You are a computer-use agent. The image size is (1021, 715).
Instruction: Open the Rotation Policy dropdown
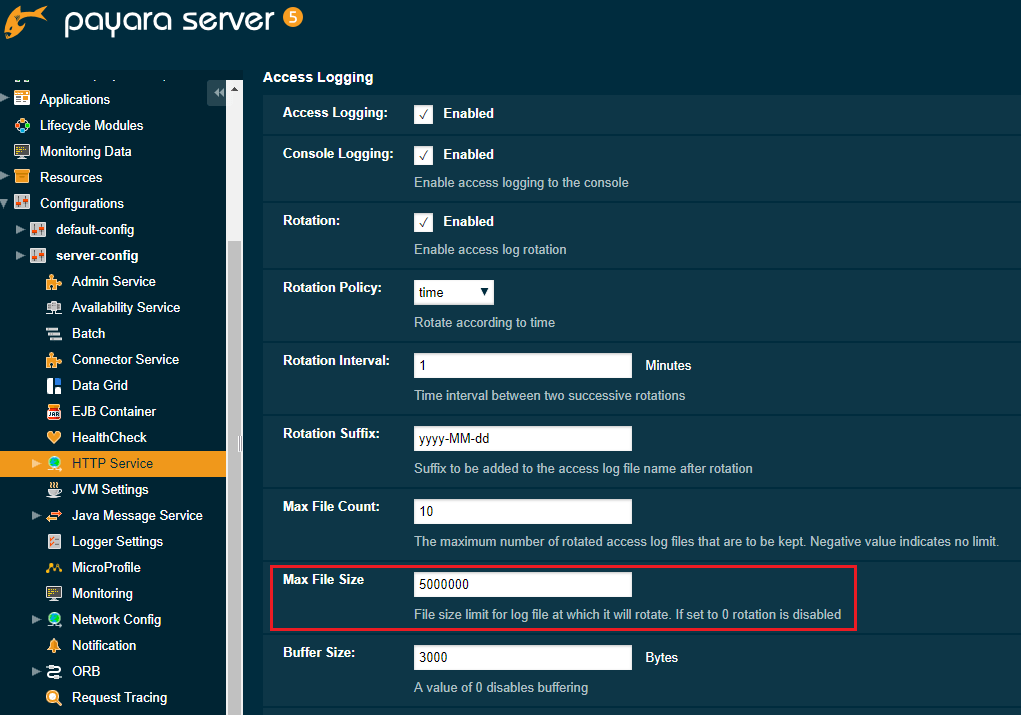[453, 292]
